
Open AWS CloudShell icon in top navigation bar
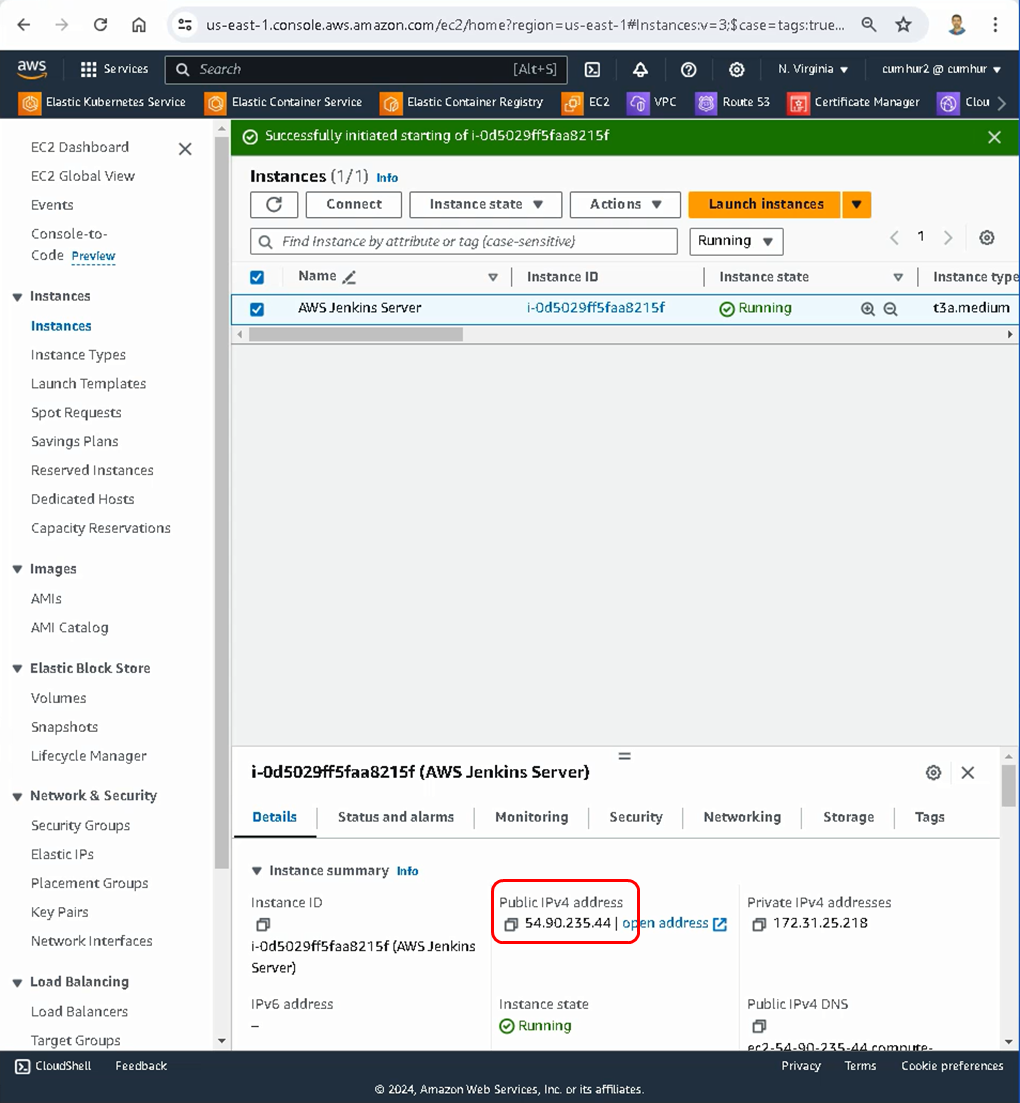pos(592,70)
